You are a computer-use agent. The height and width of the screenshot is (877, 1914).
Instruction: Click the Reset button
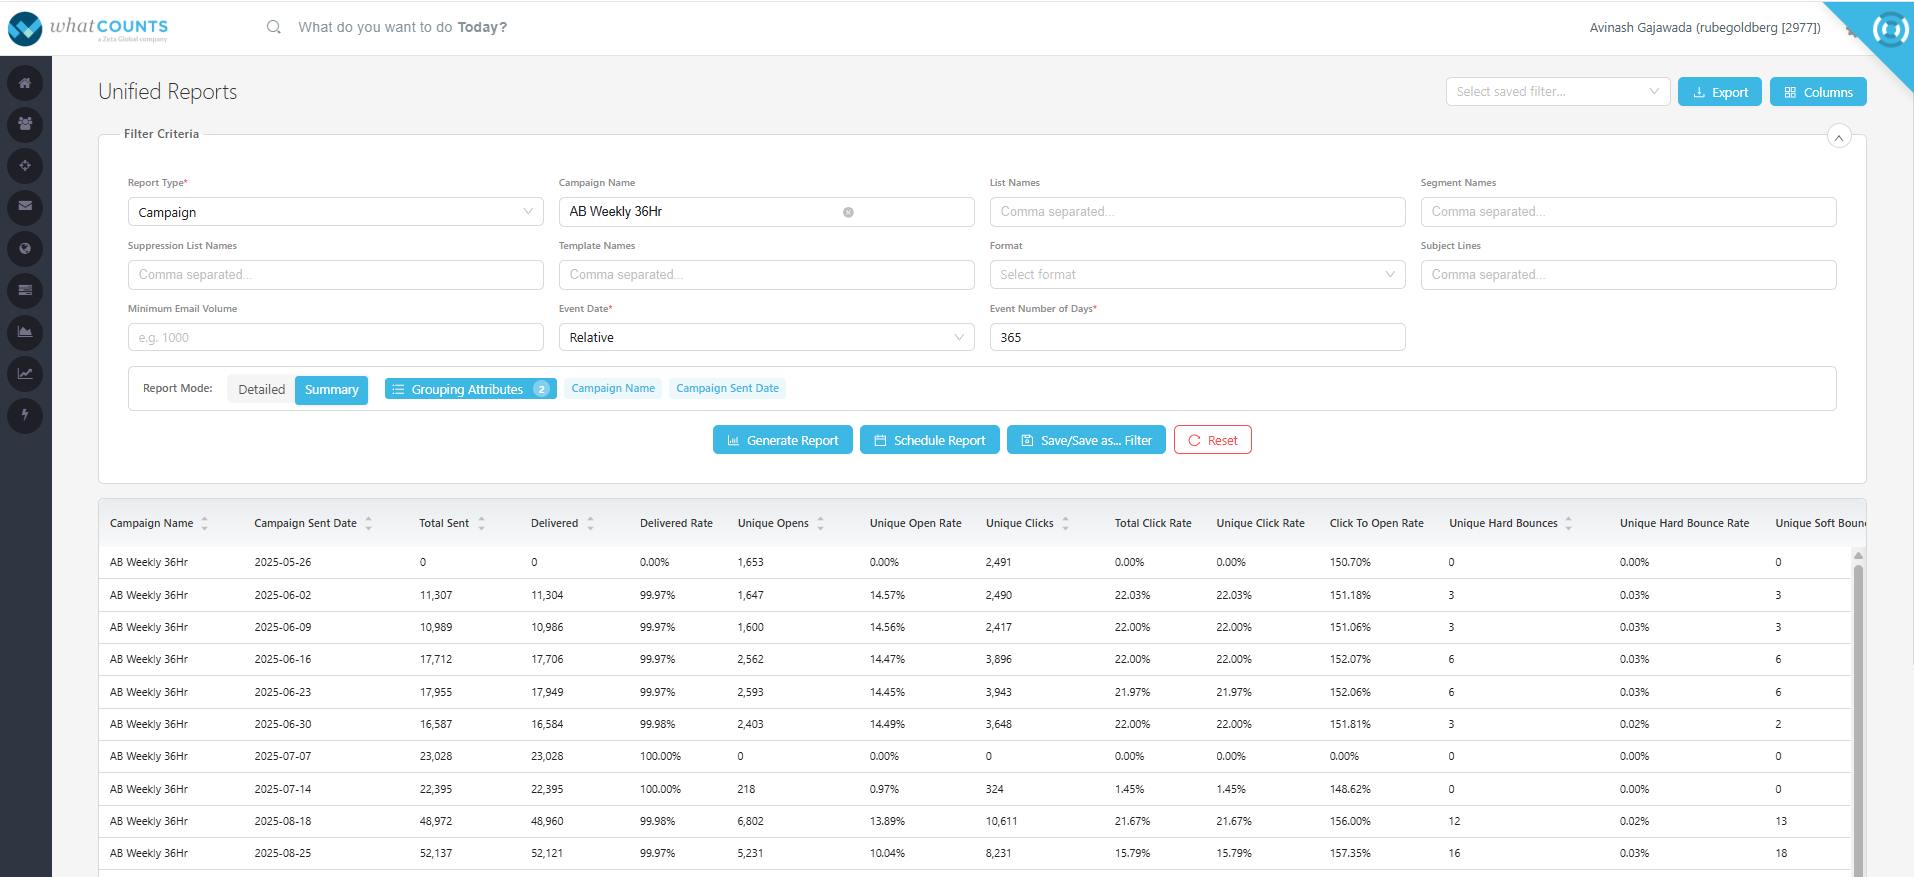point(1212,440)
